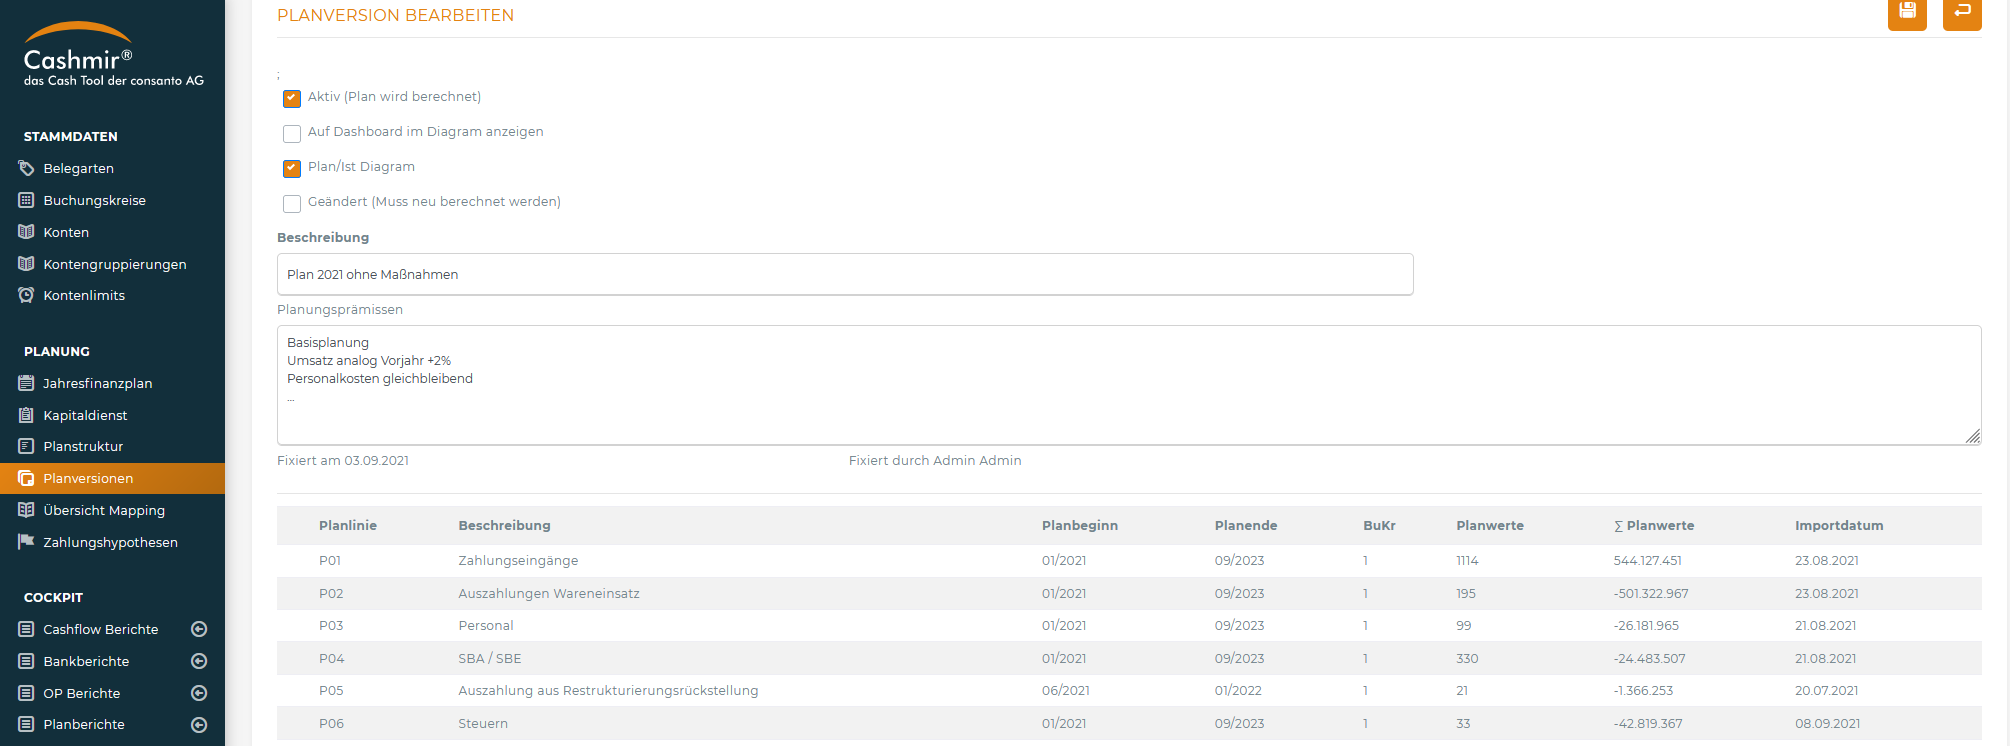Click the Importdatum column header
This screenshot has width=2010, height=746.
coord(1839,525)
